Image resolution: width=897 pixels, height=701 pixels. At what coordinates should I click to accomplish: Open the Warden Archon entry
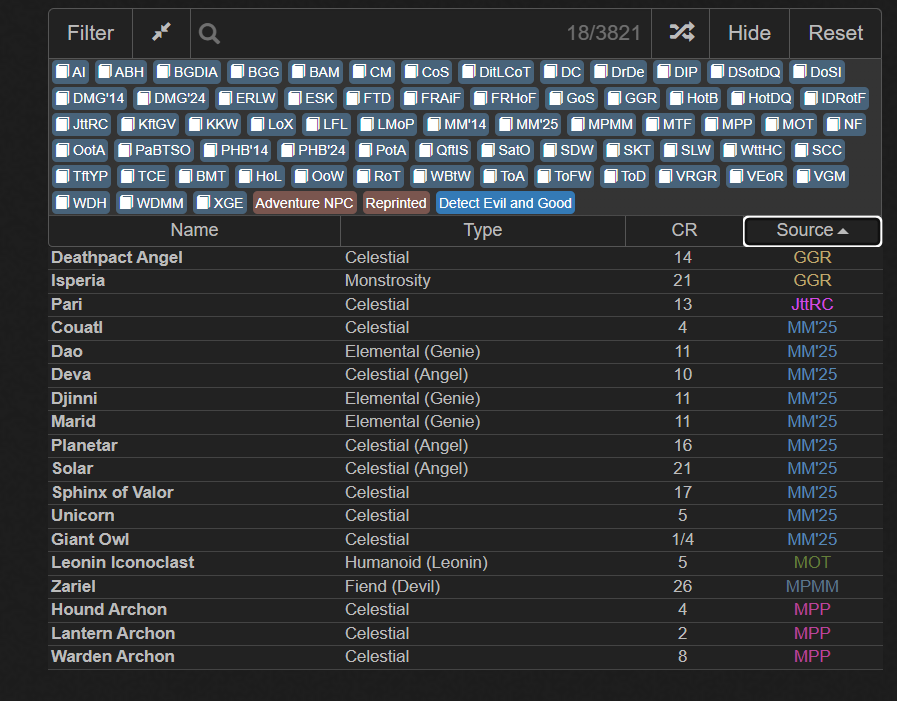(x=465, y=657)
